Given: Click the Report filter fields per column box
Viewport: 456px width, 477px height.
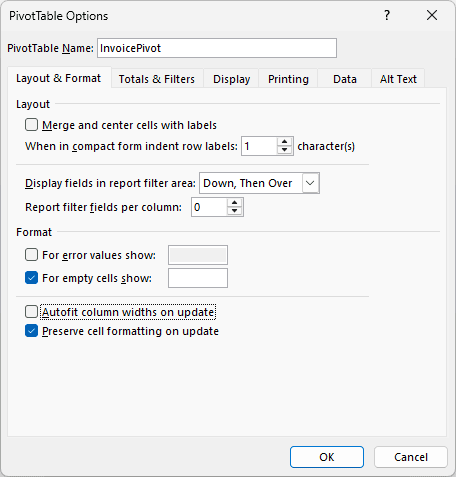Looking at the screenshot, I should click(x=209, y=207).
